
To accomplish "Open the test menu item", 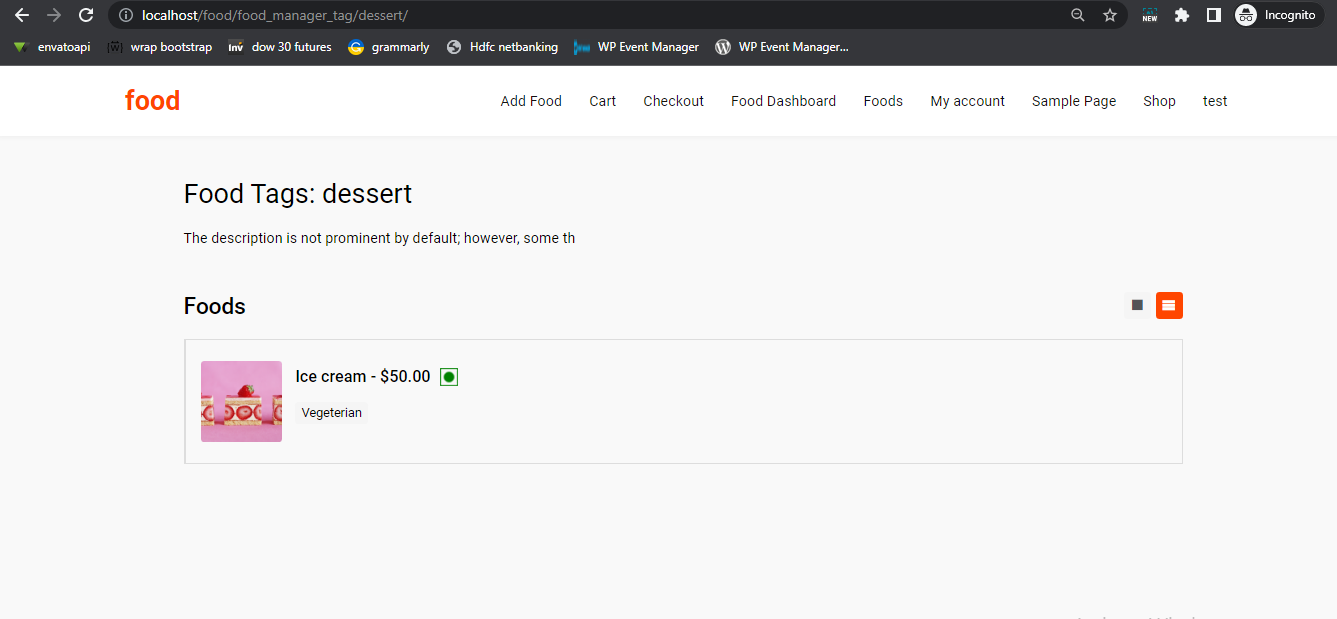I will 1215,101.
